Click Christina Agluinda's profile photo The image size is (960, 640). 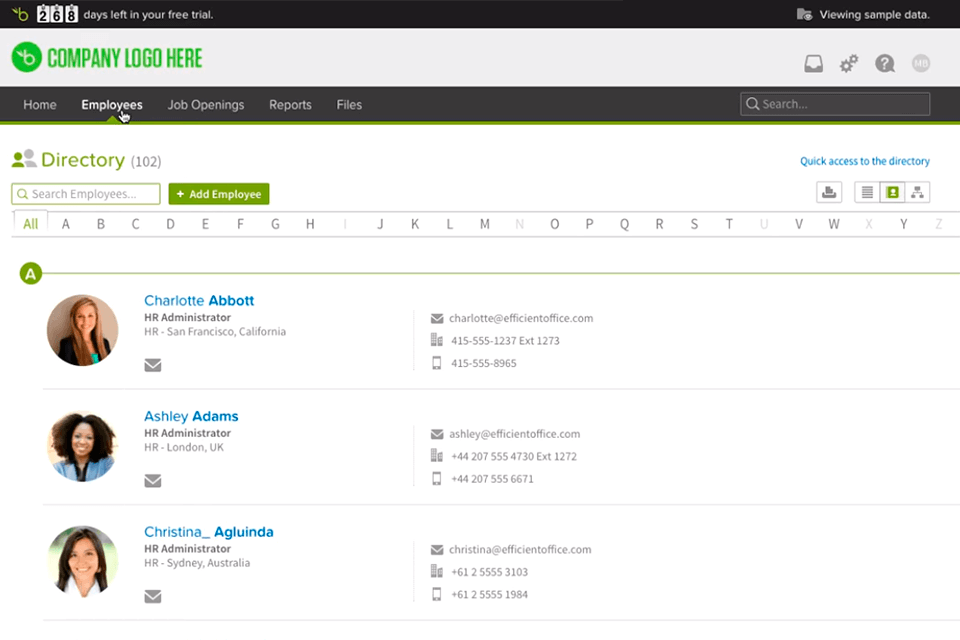click(83, 561)
